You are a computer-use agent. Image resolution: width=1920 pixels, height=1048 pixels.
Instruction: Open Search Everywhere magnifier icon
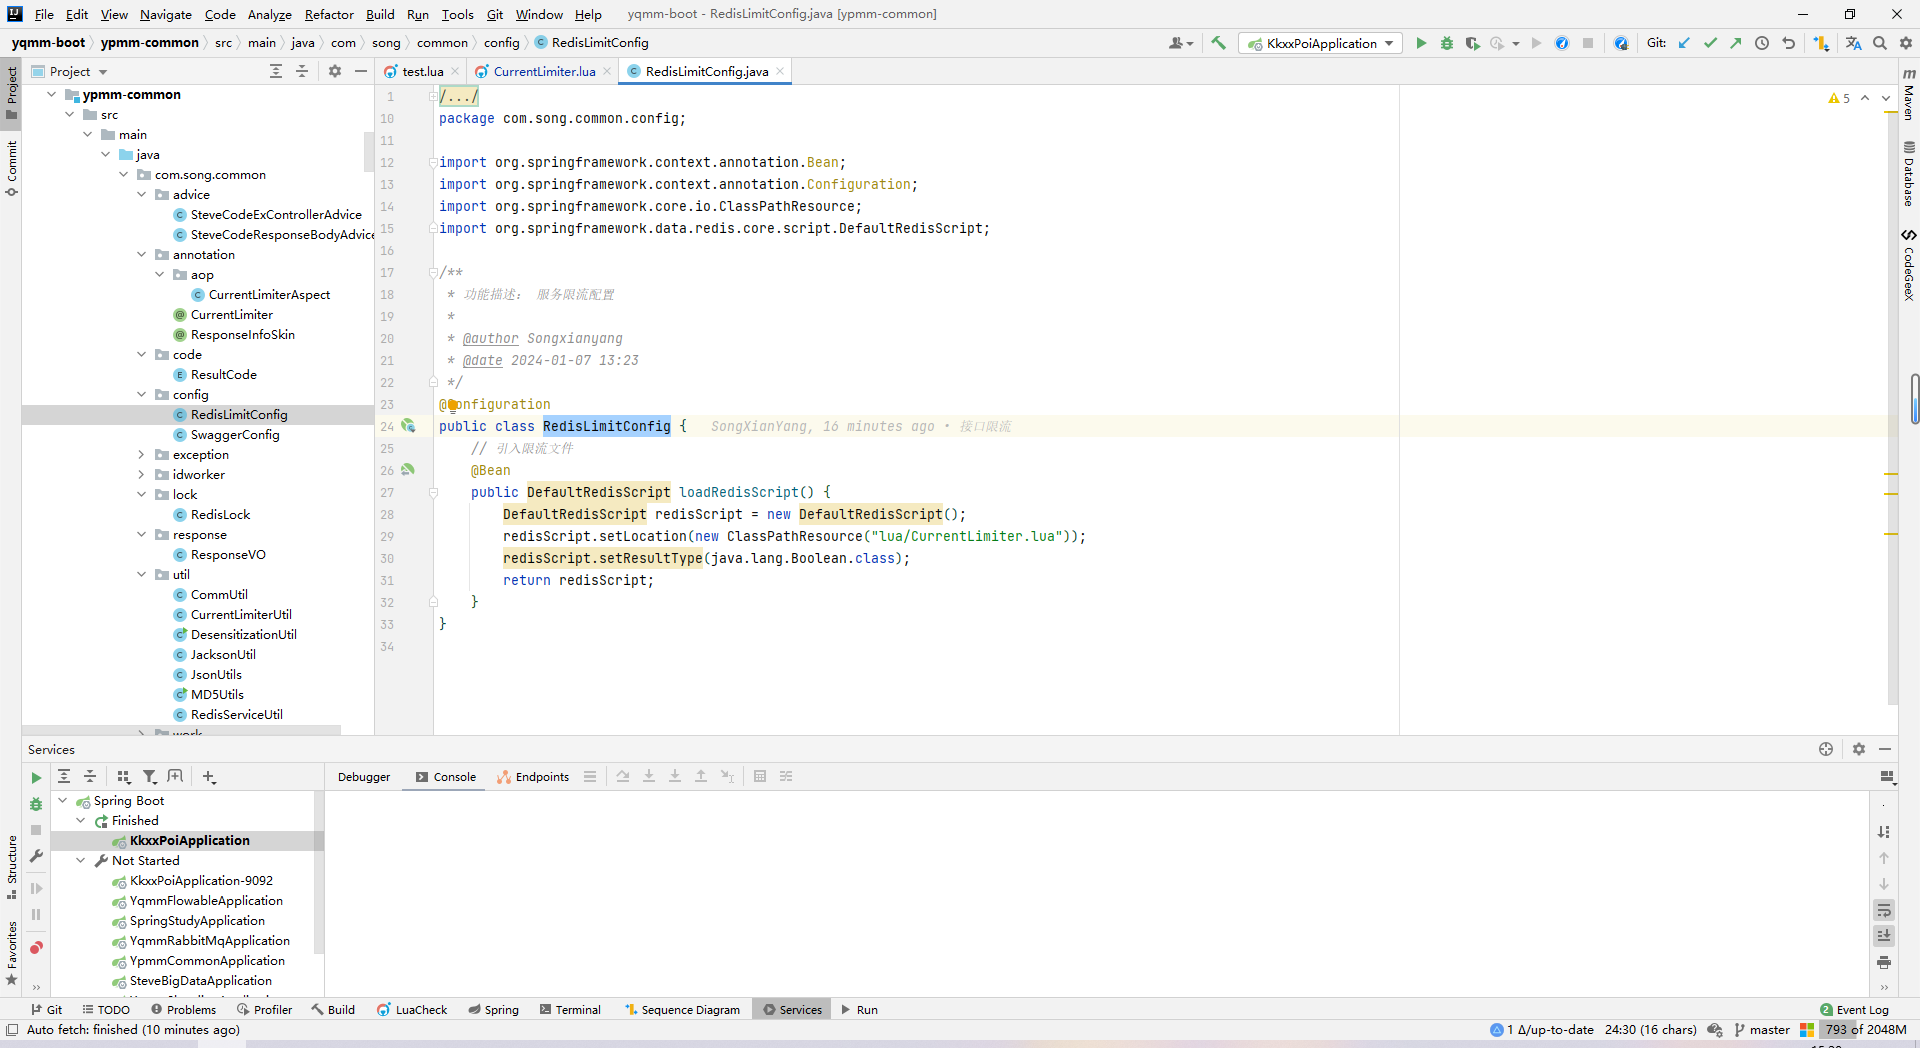(x=1880, y=43)
